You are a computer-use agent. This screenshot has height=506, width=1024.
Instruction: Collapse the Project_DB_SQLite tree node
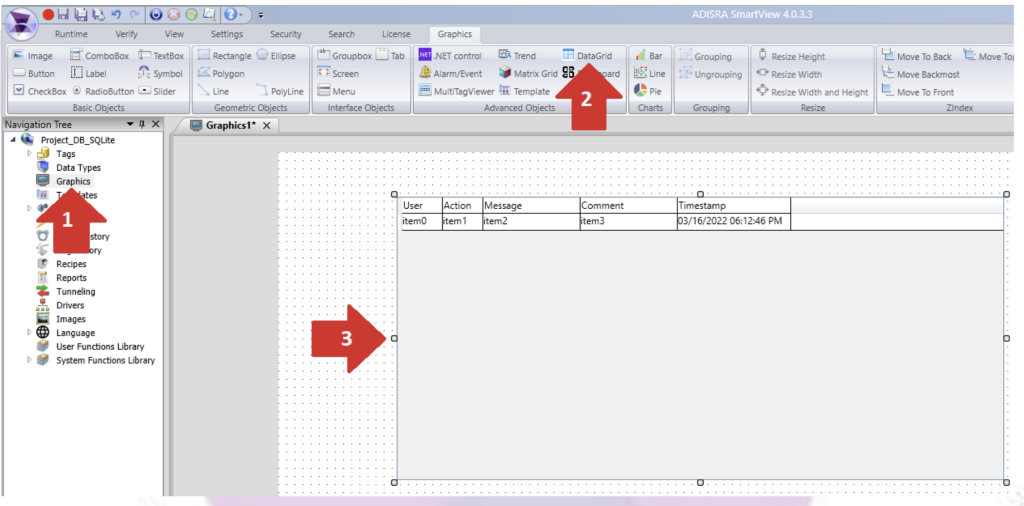point(13,140)
